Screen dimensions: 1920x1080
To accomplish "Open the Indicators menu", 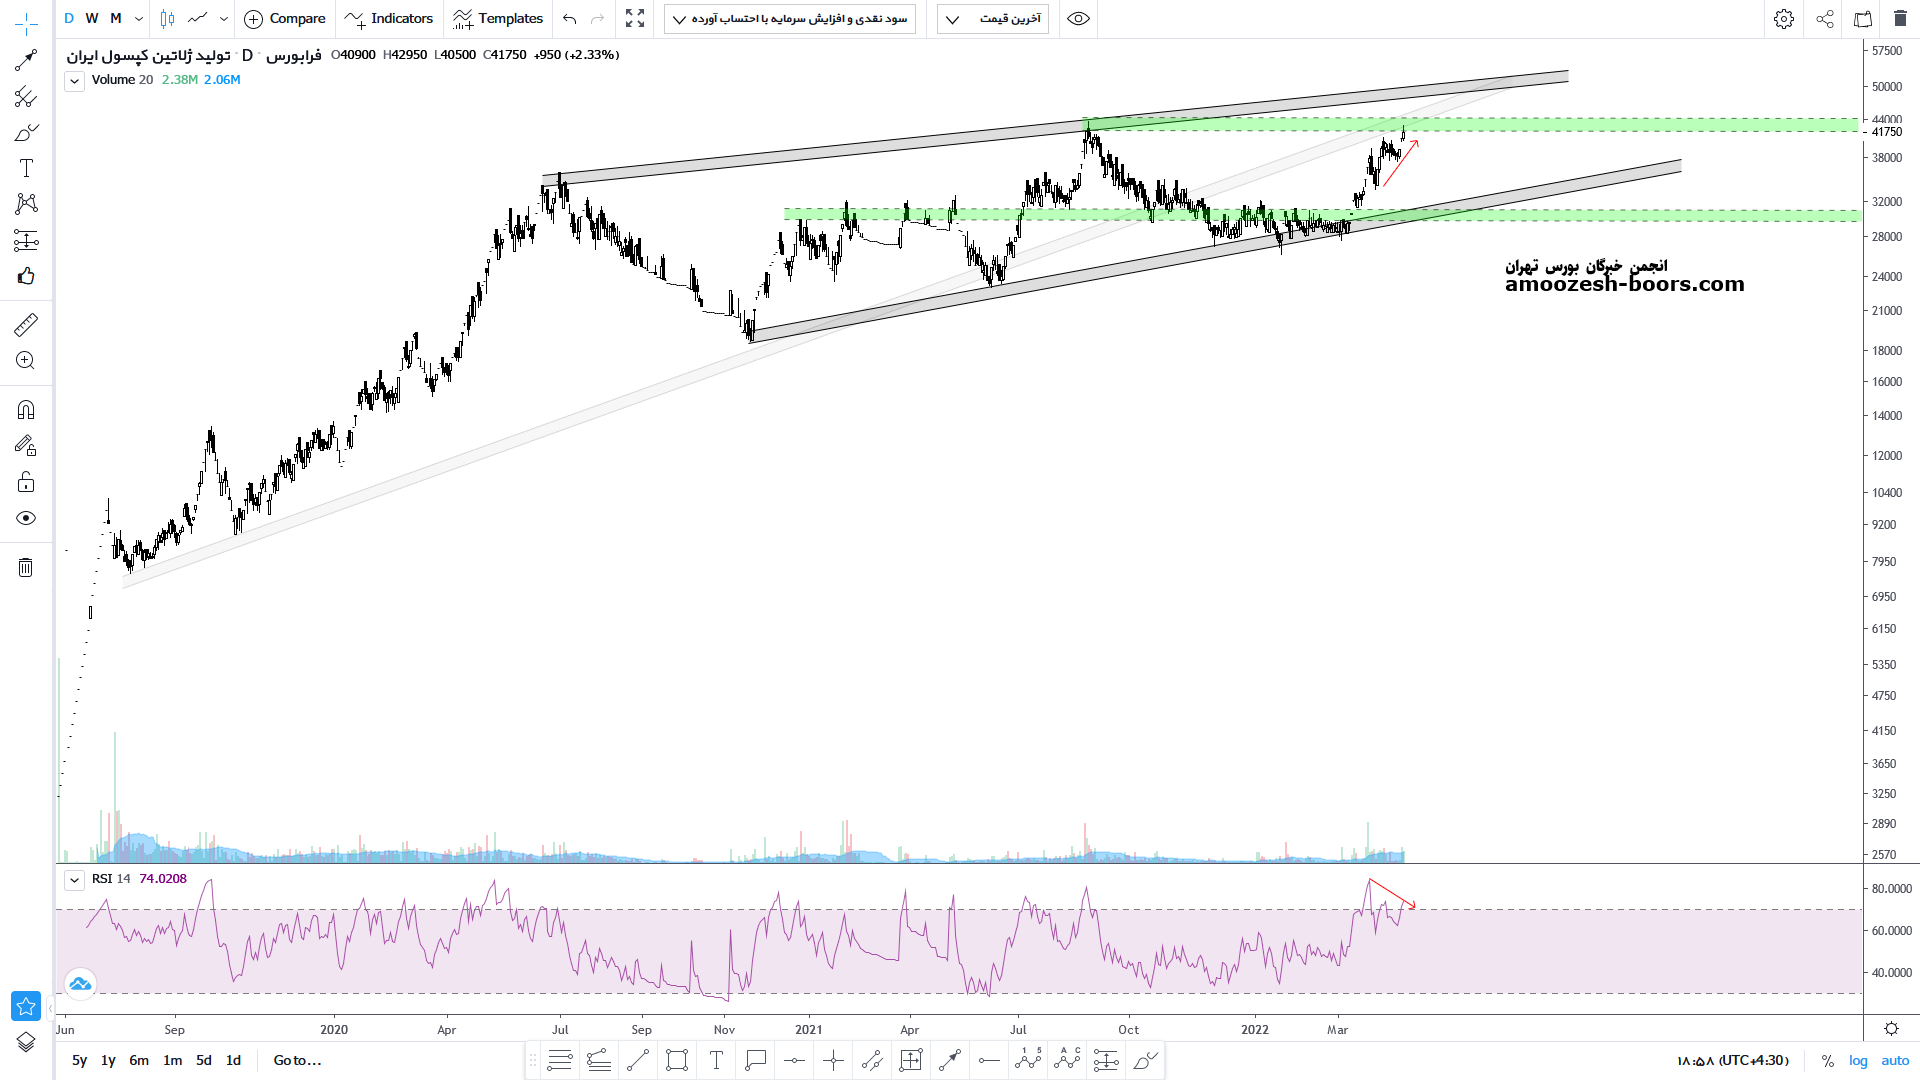I will pyautogui.click(x=389, y=19).
